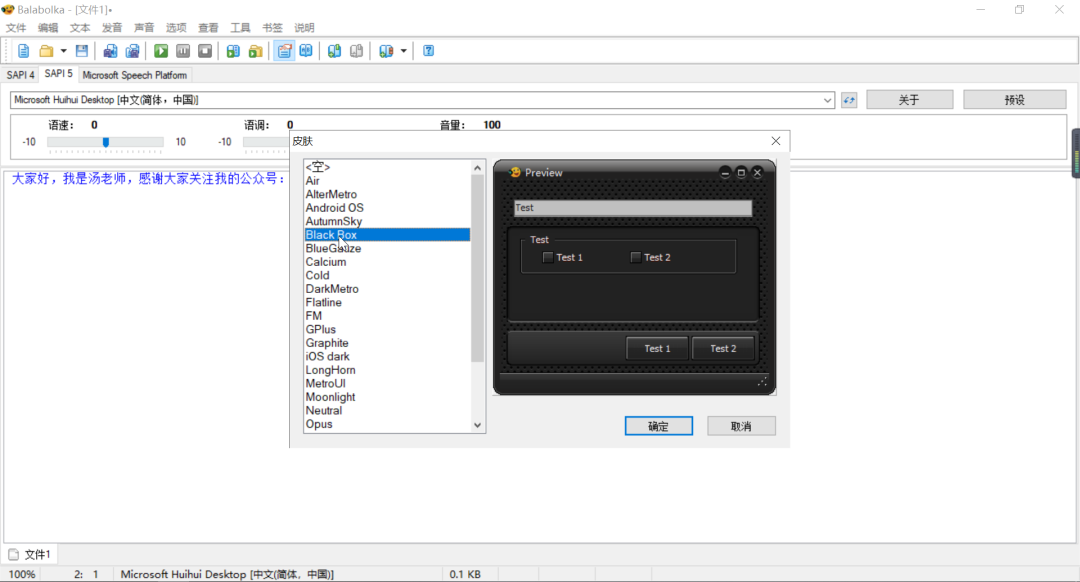Click the open folder toolbar icon
Screen dimensions: 1080x582
coord(46,51)
